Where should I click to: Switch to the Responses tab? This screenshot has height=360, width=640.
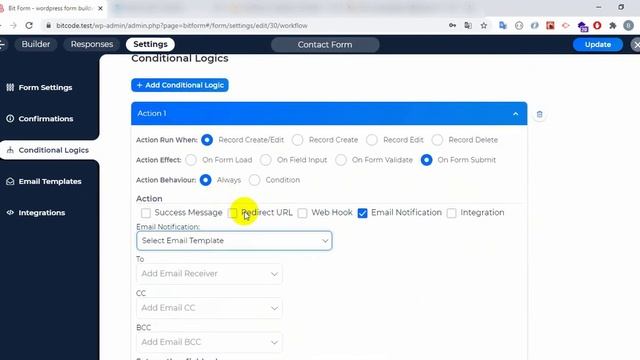tap(92, 44)
